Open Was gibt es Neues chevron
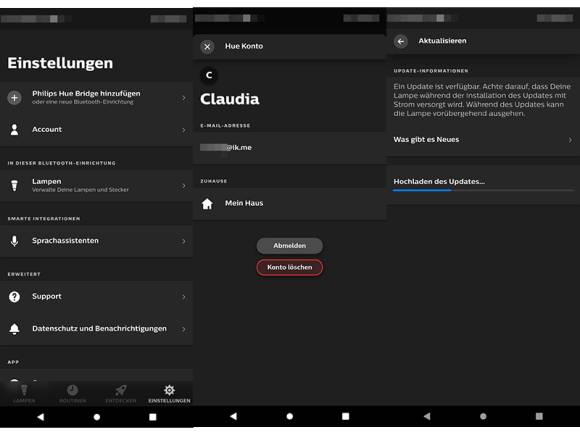Viewport: 580px width, 435px height. click(x=570, y=140)
